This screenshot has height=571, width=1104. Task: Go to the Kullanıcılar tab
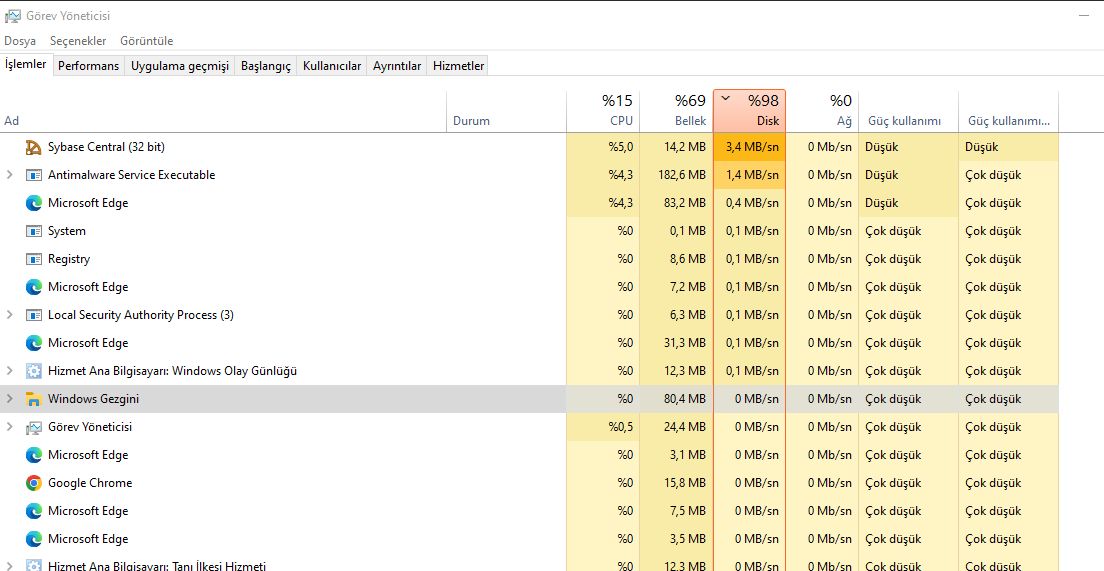[x=332, y=66]
